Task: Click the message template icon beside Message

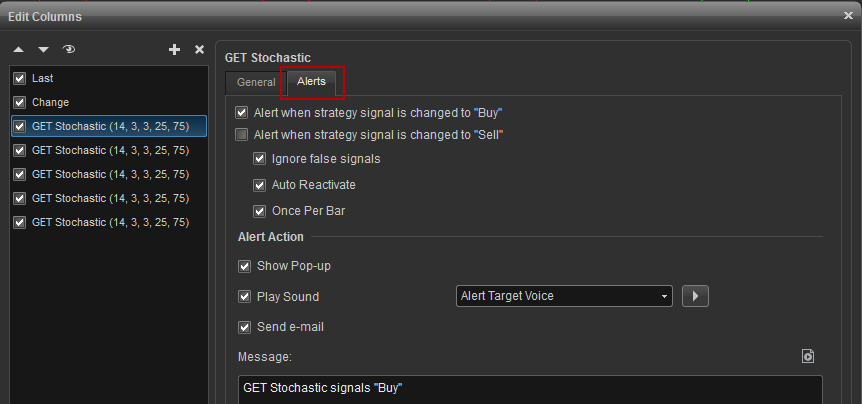Action: click(x=808, y=356)
